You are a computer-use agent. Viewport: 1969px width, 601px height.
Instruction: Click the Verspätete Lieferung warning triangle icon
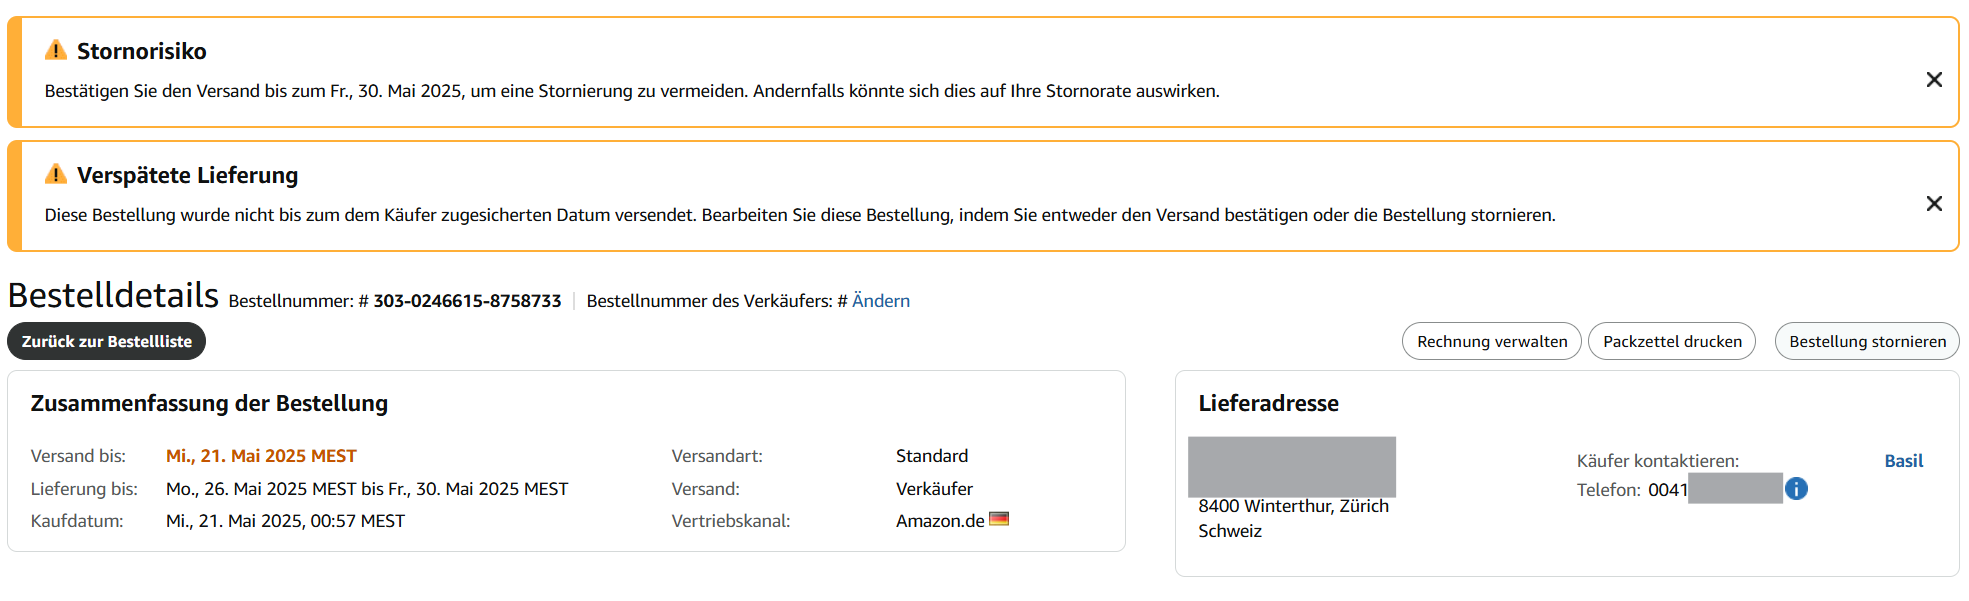[56, 174]
